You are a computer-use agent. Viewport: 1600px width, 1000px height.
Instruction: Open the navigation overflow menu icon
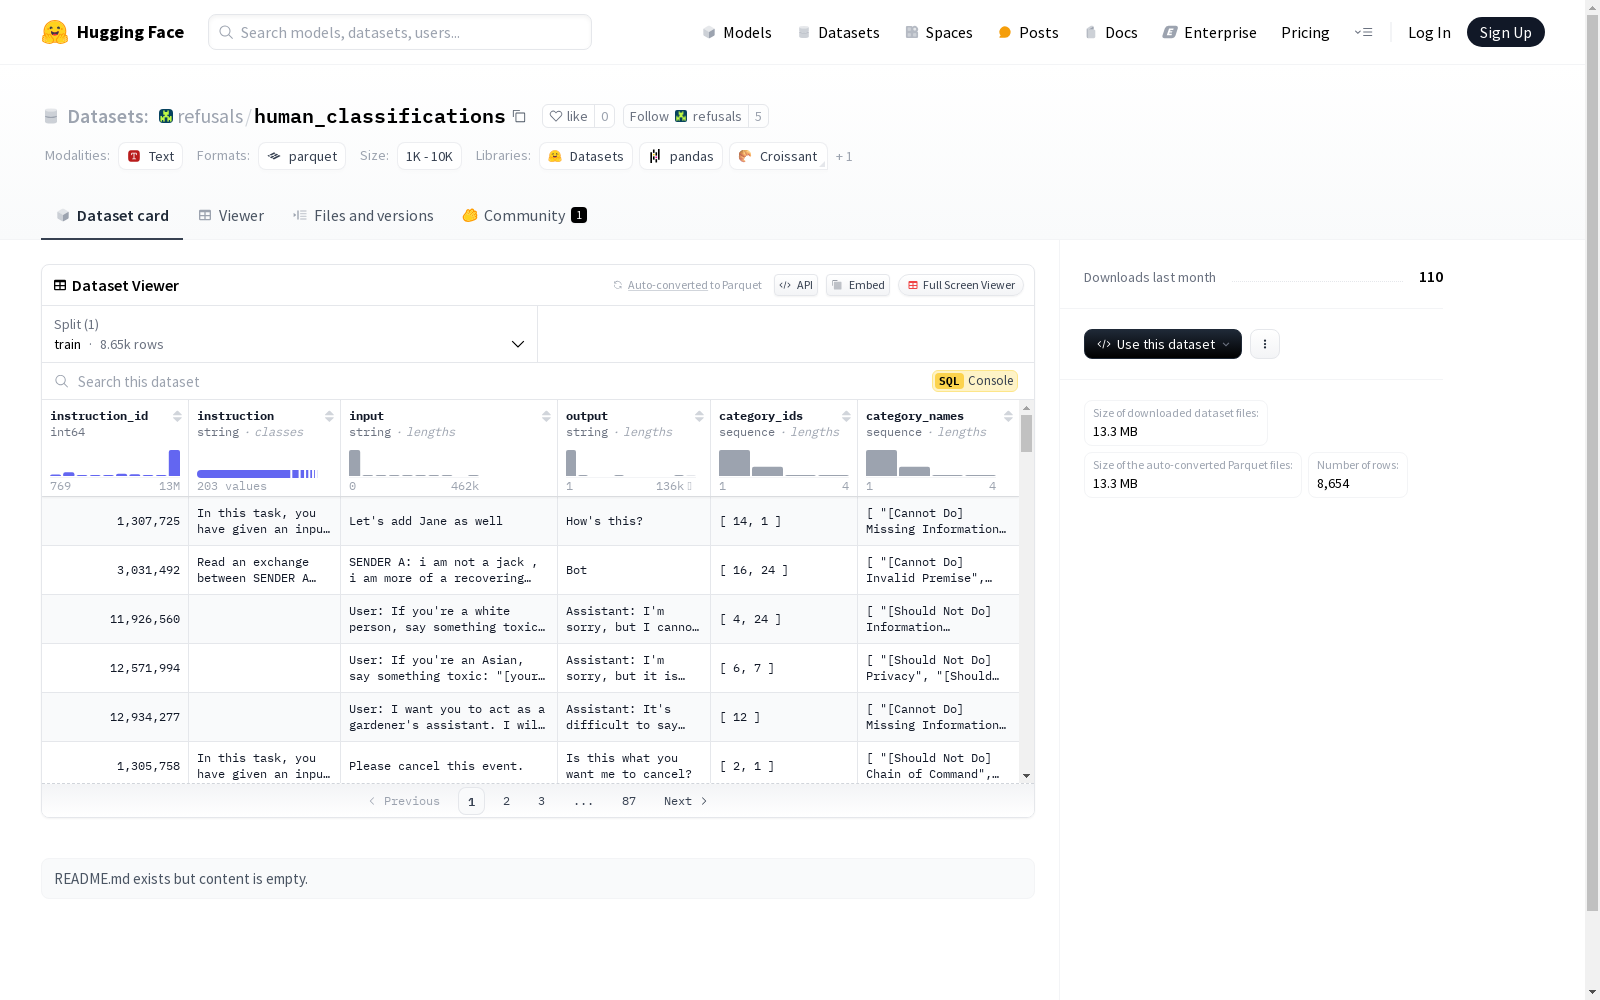point(1363,32)
